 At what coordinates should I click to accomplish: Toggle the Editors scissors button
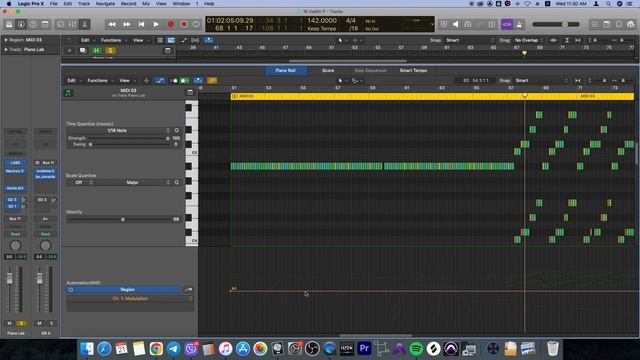[84, 24]
